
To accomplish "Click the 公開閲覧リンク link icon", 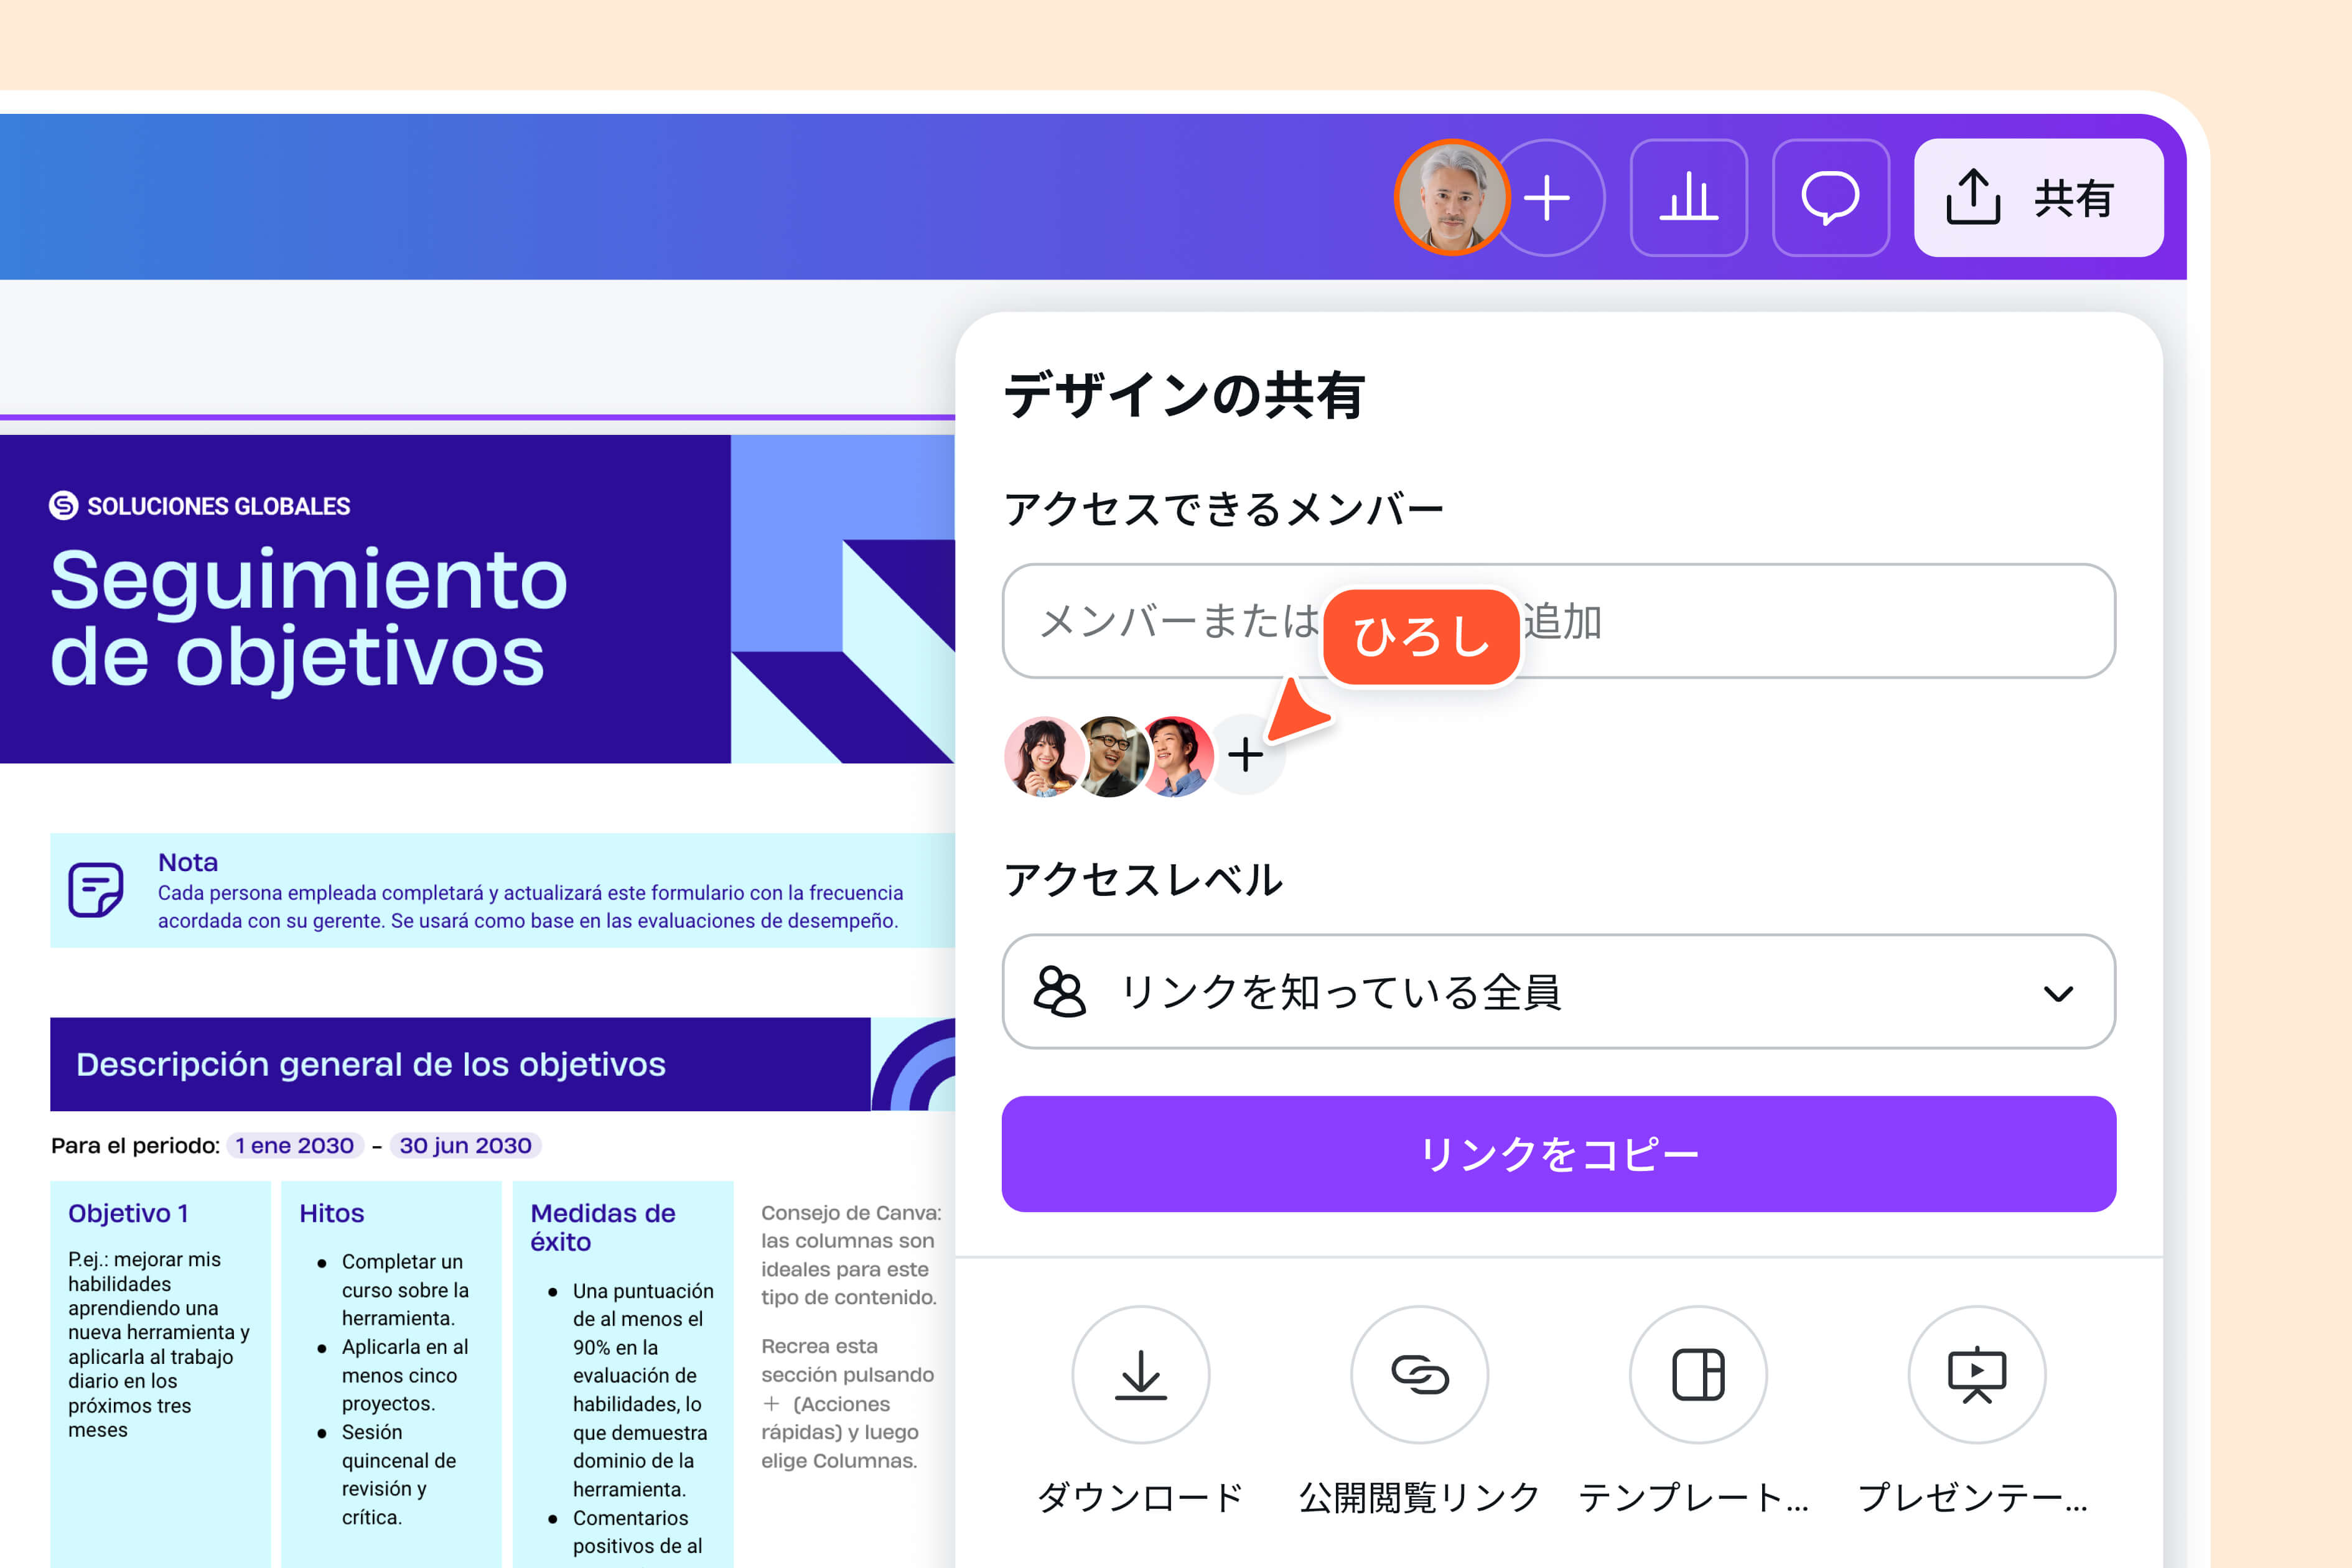I will tap(1419, 1375).
